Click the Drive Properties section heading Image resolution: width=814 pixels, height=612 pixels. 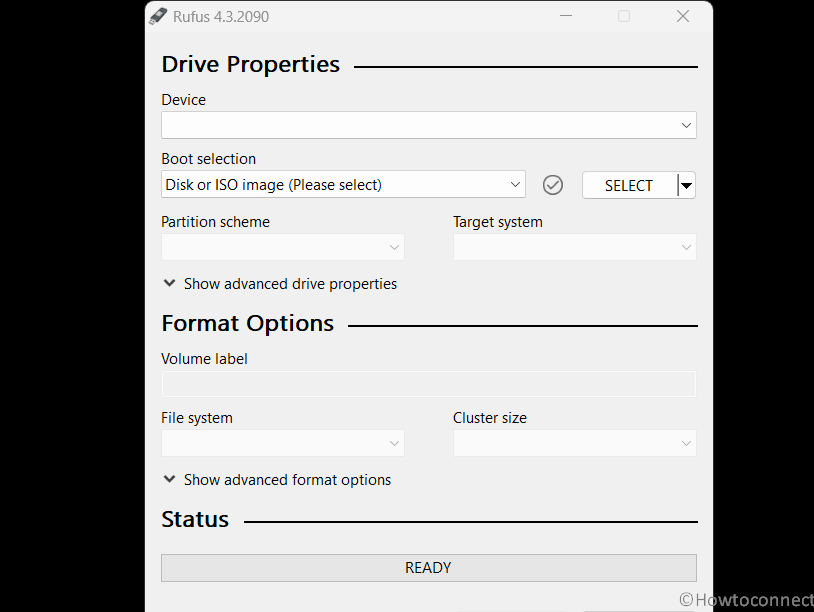point(251,65)
